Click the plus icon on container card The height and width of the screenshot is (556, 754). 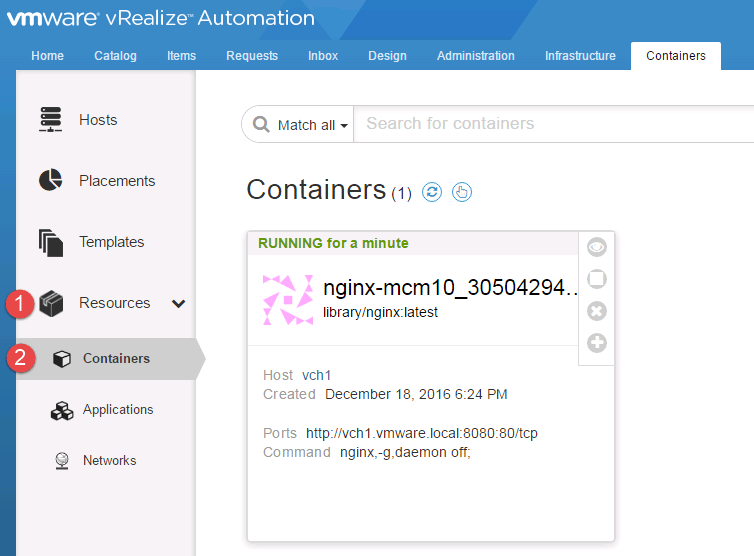tap(597, 343)
